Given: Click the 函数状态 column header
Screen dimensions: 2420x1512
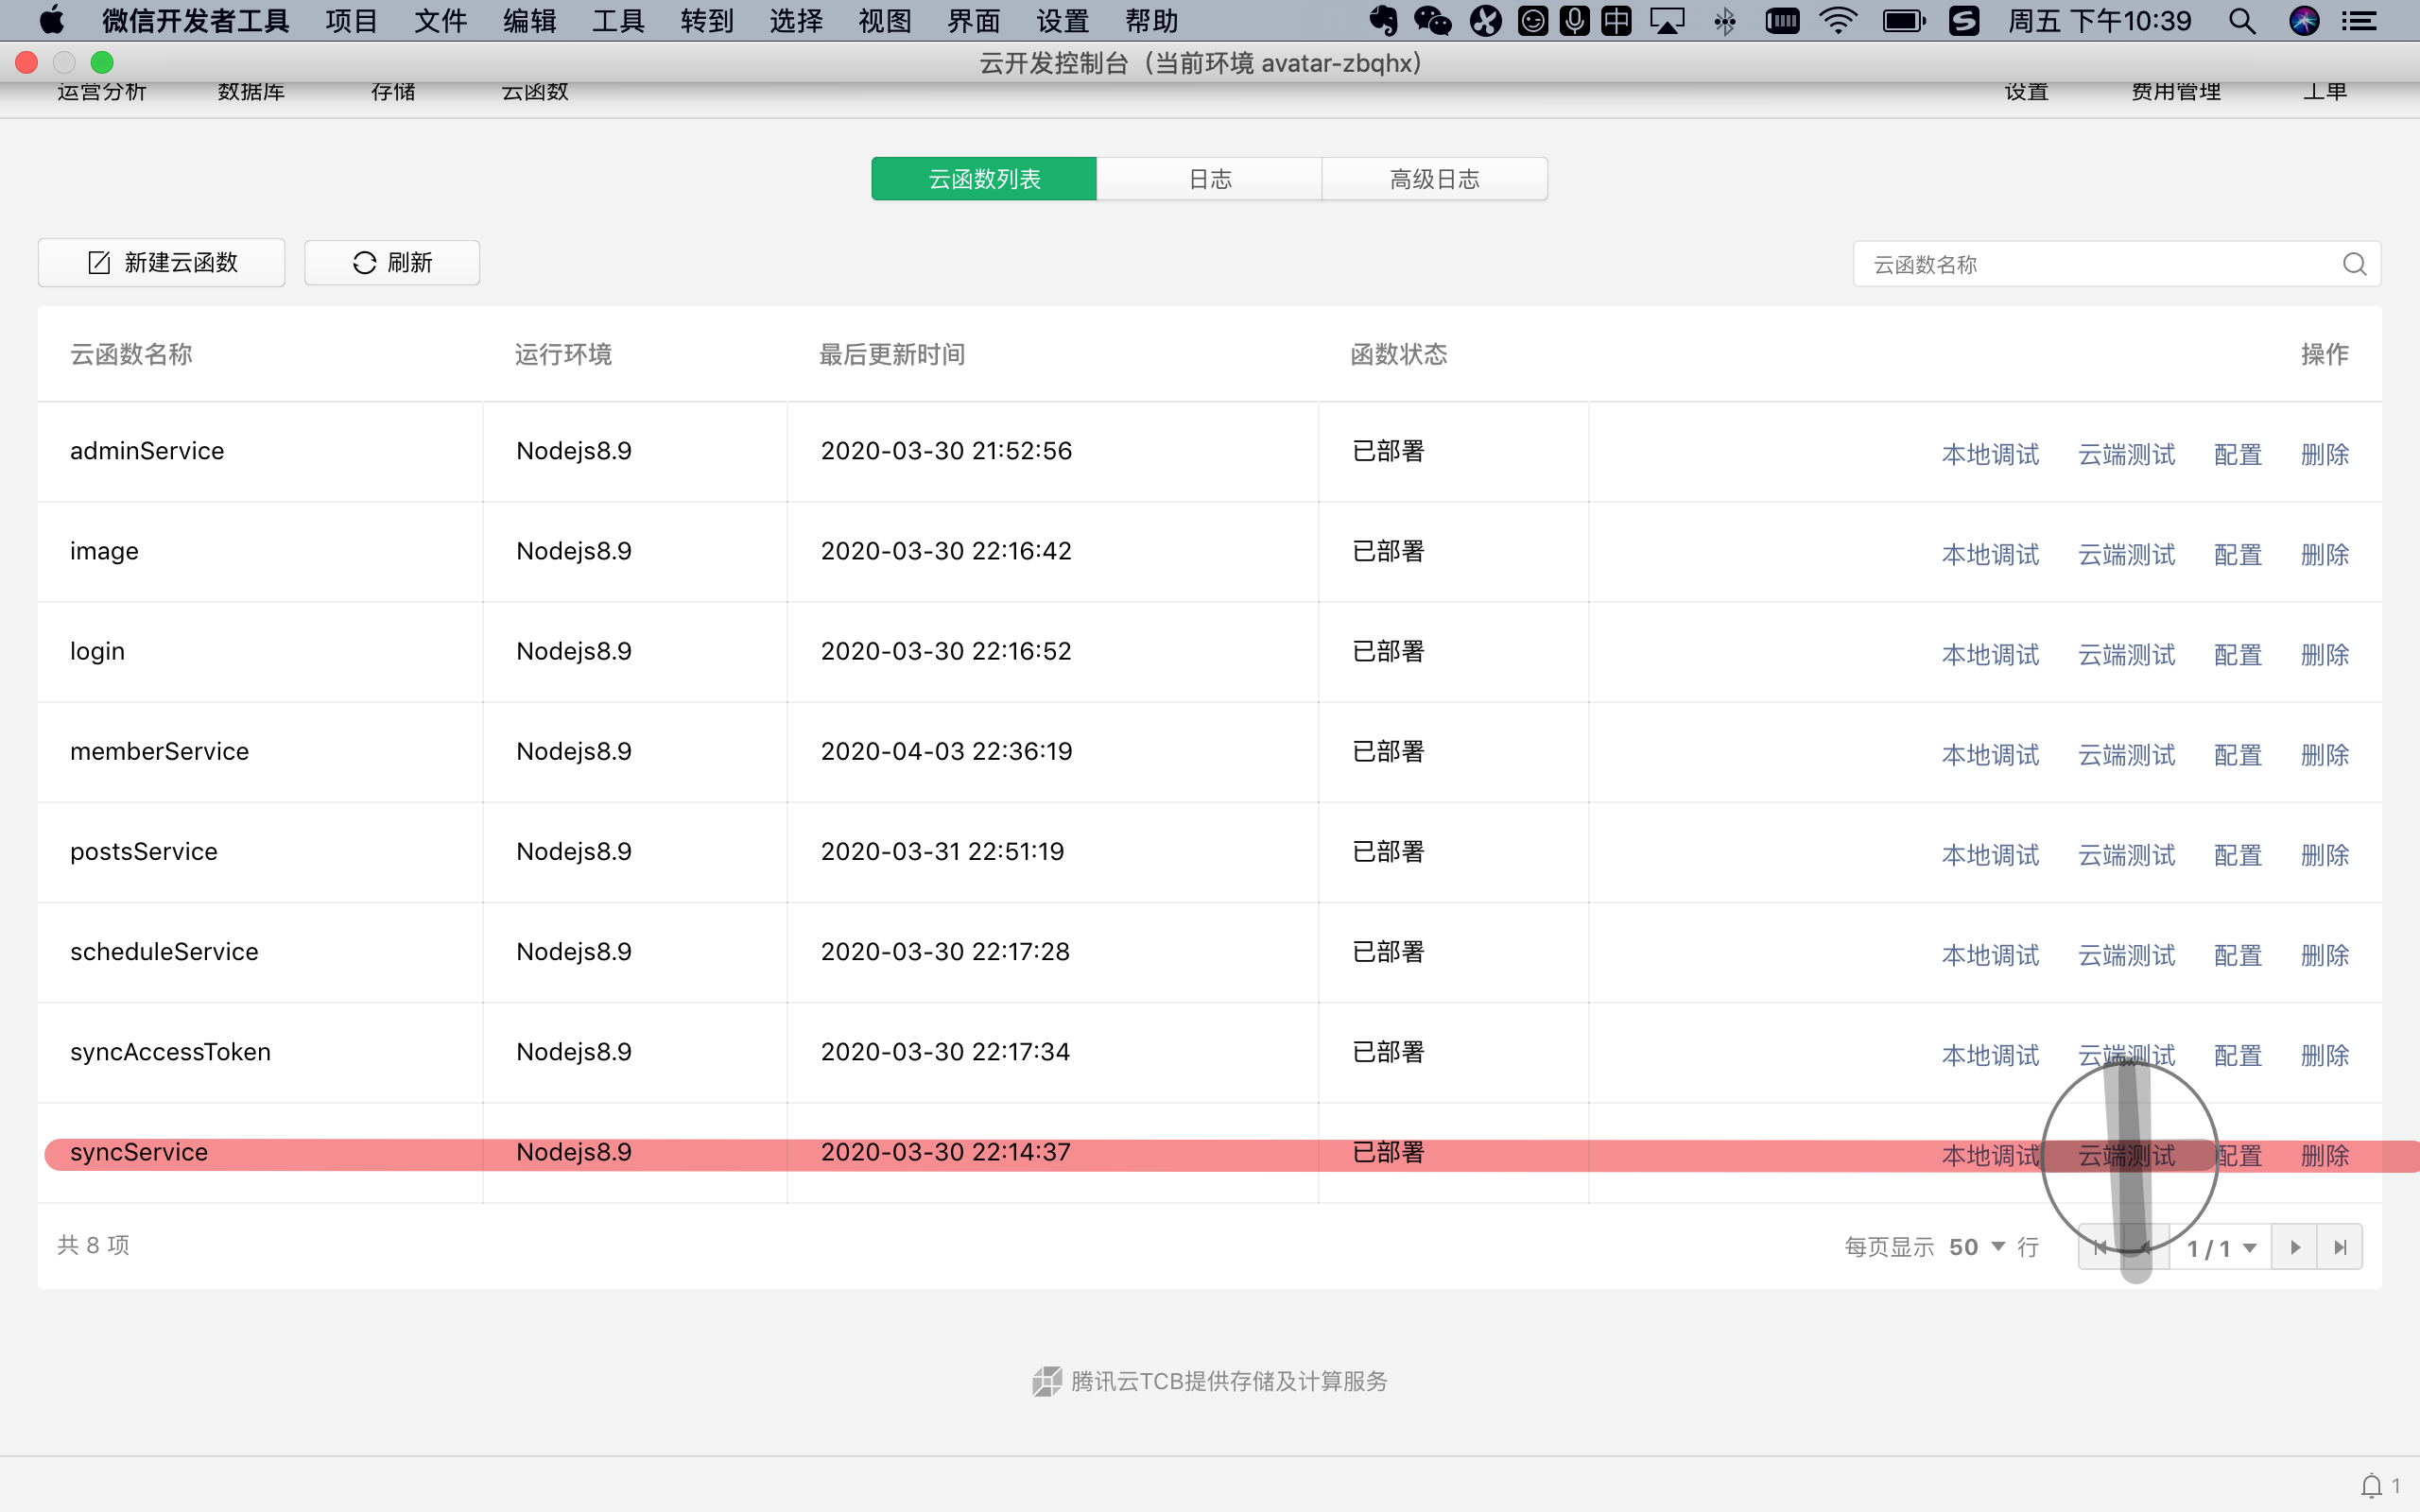Looking at the screenshot, I should click(1399, 354).
